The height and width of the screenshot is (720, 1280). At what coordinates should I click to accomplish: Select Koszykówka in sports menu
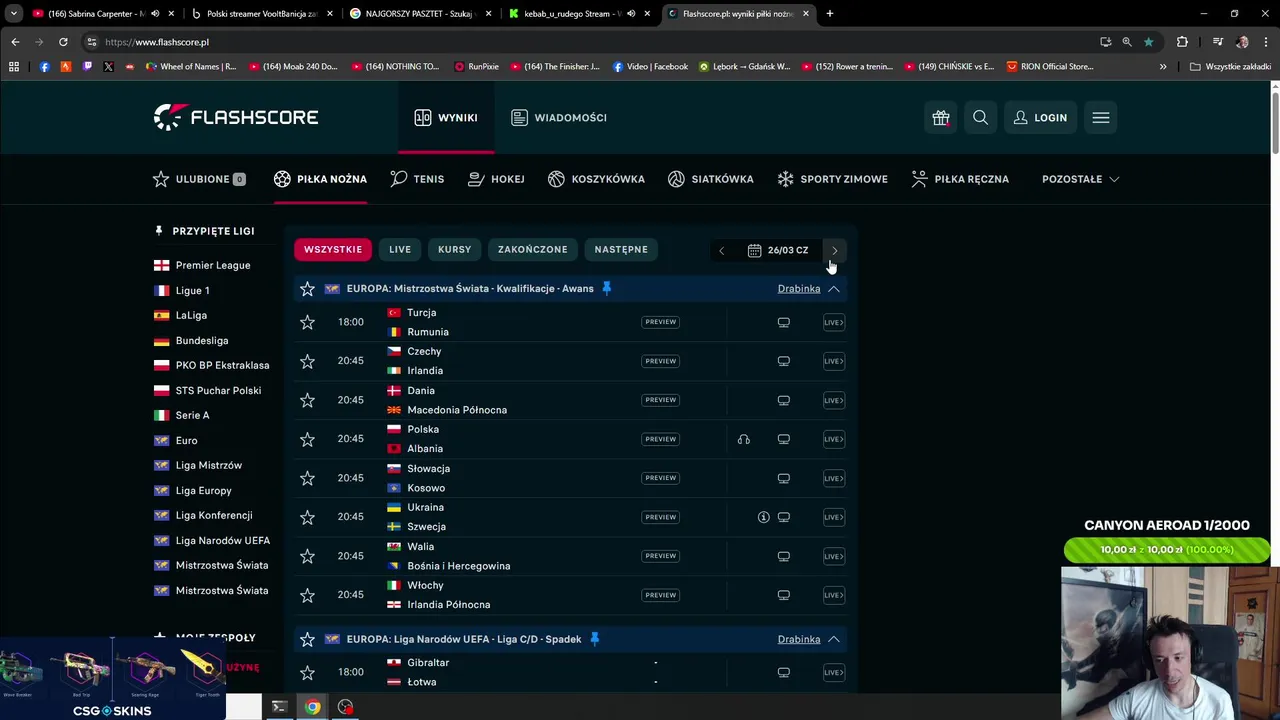tap(596, 179)
